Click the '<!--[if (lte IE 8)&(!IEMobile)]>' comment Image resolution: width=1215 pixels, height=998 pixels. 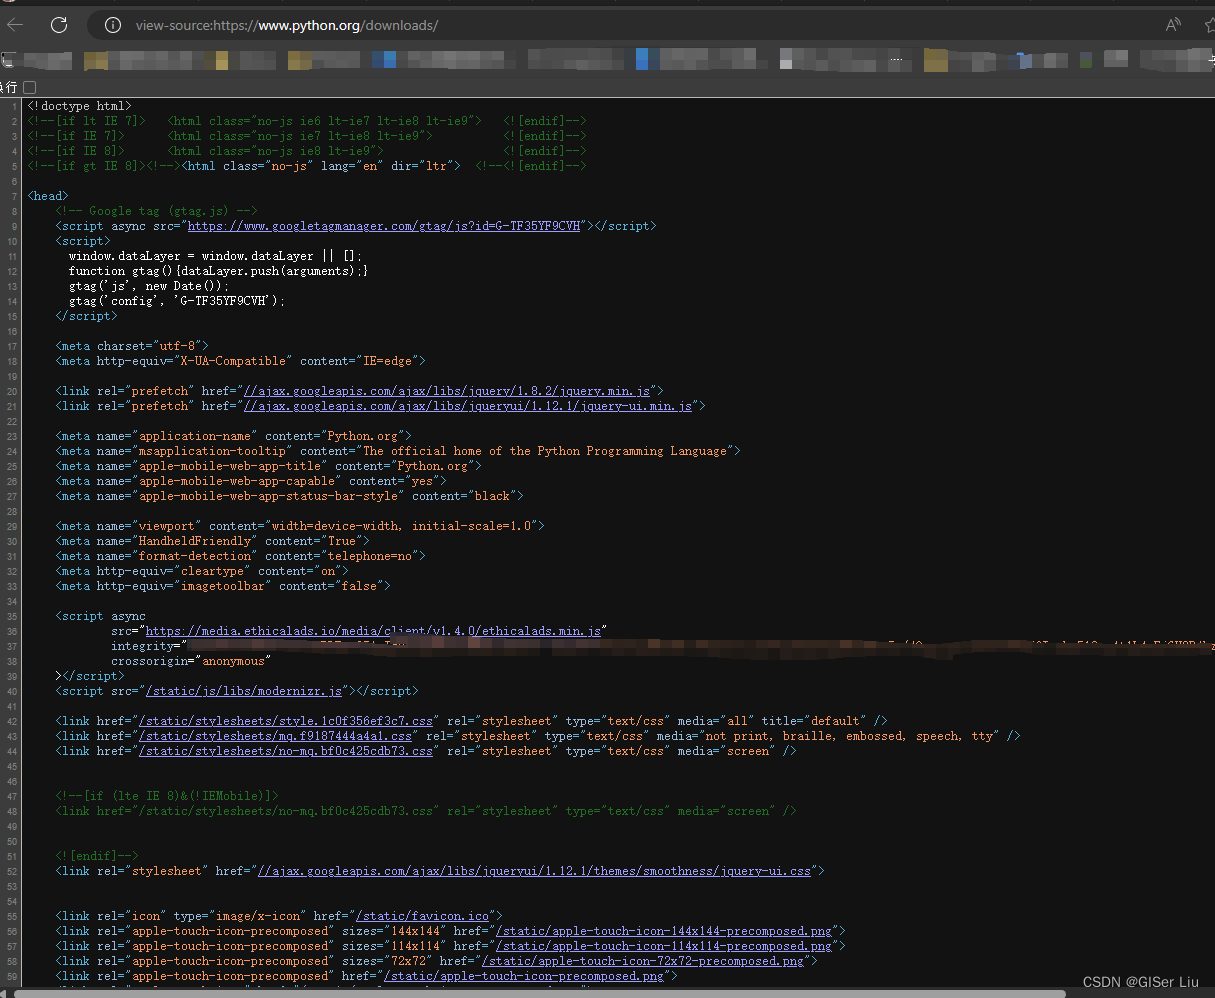(x=167, y=796)
